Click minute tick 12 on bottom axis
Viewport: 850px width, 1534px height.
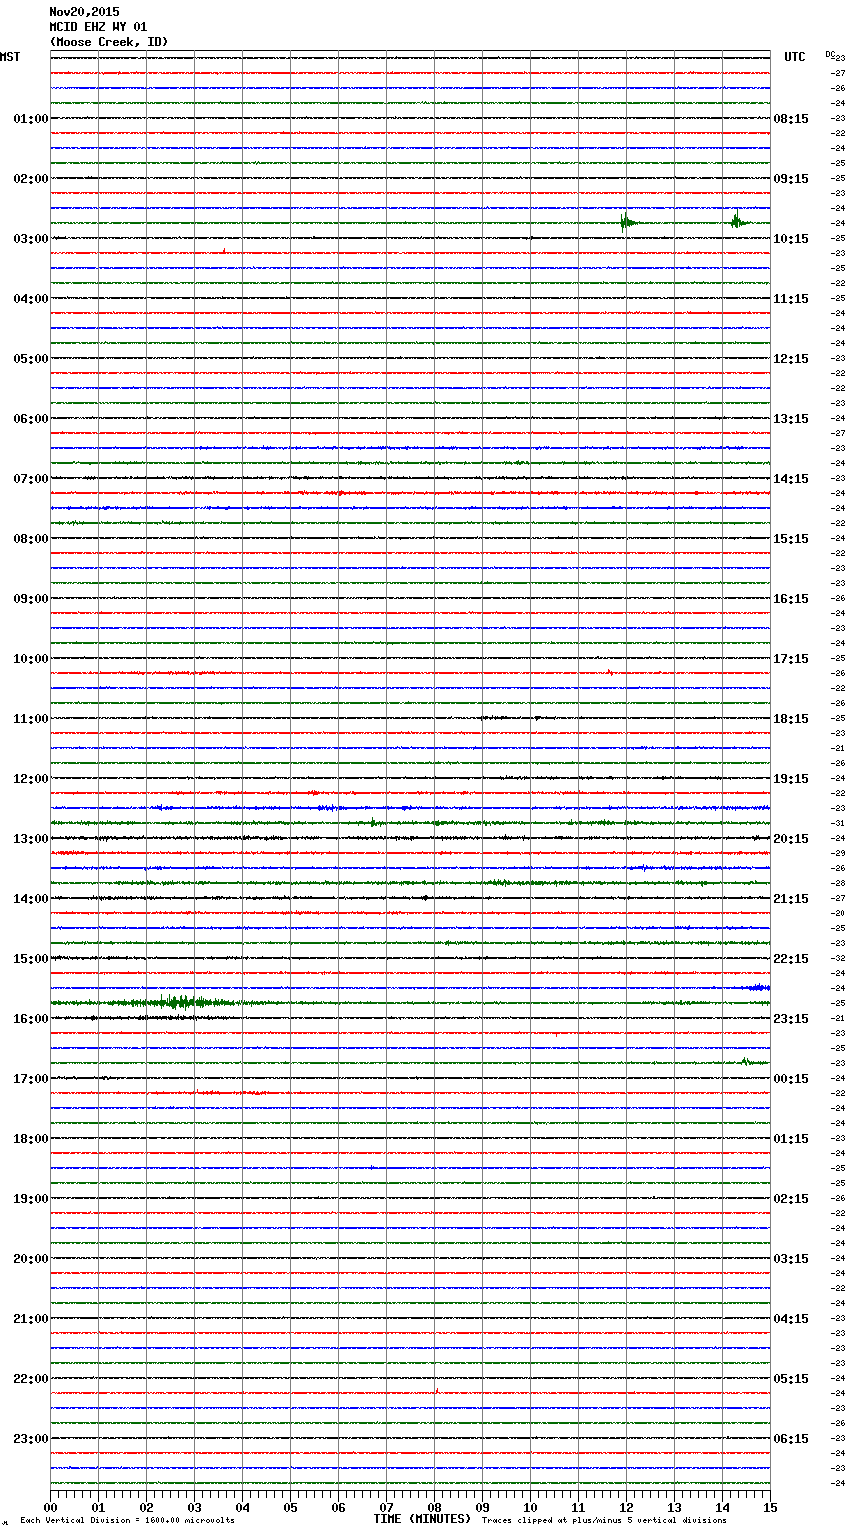pyautogui.click(x=626, y=1507)
